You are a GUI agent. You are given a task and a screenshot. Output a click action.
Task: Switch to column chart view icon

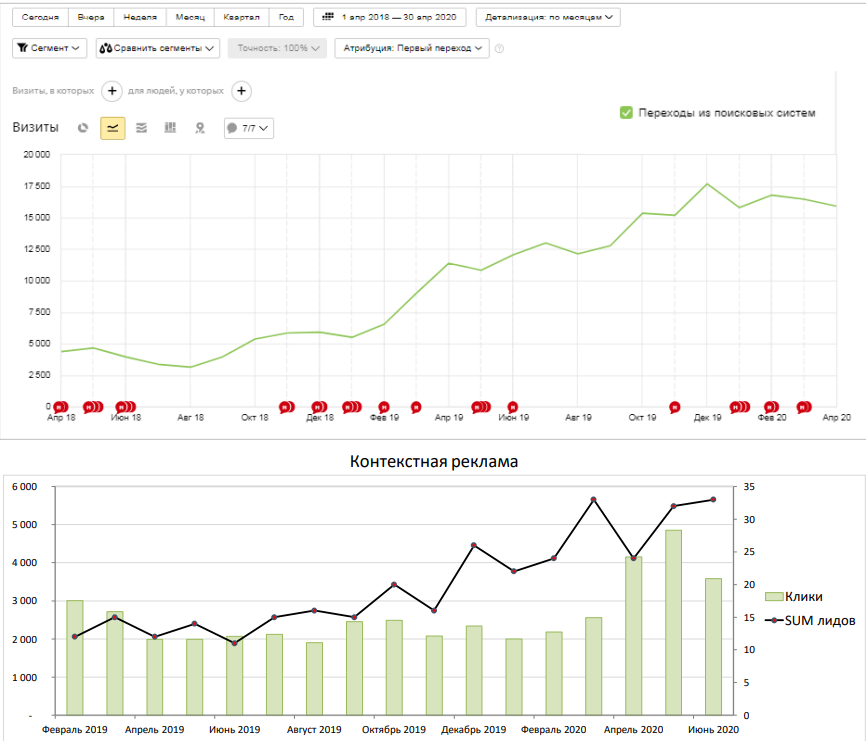[x=171, y=128]
